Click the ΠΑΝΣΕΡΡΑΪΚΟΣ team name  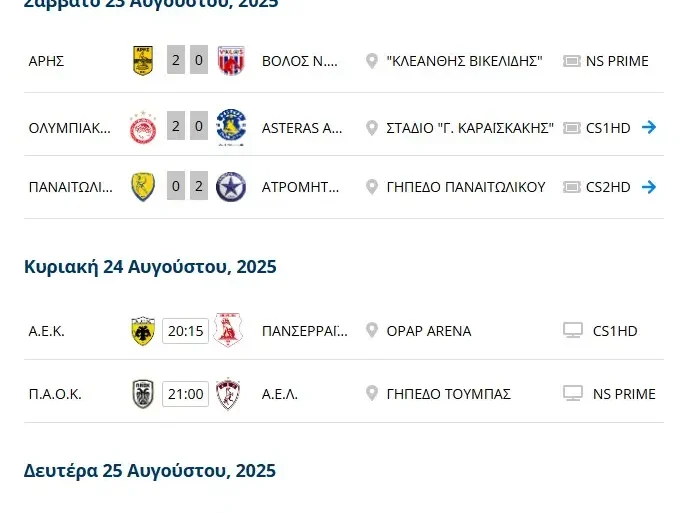(x=305, y=331)
